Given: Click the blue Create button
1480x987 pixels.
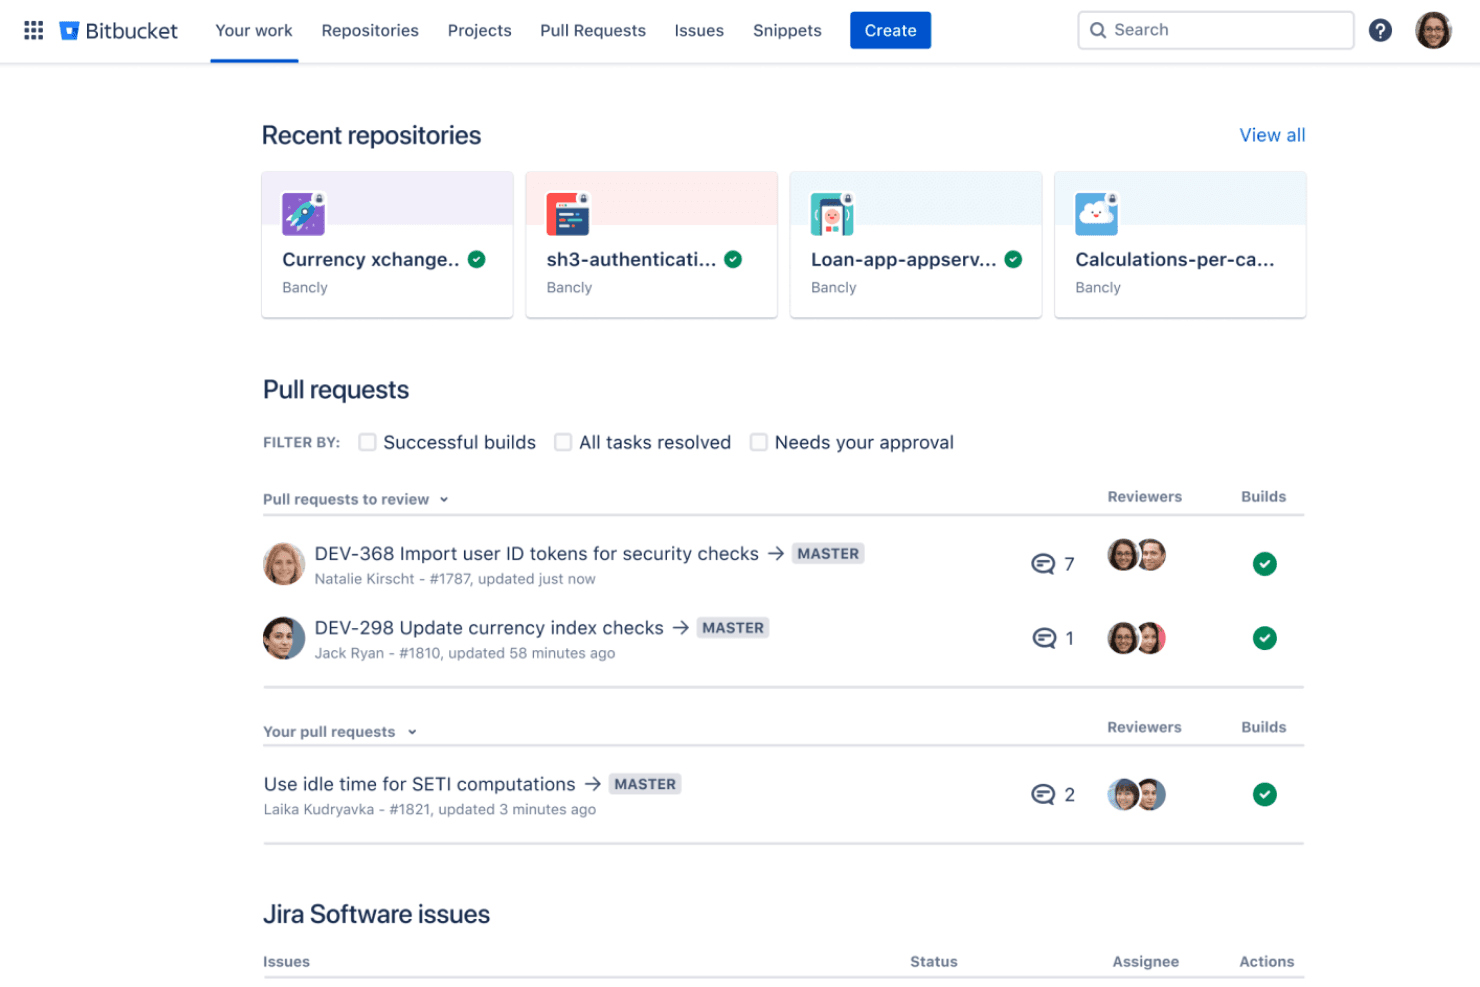Looking at the screenshot, I should (x=890, y=30).
